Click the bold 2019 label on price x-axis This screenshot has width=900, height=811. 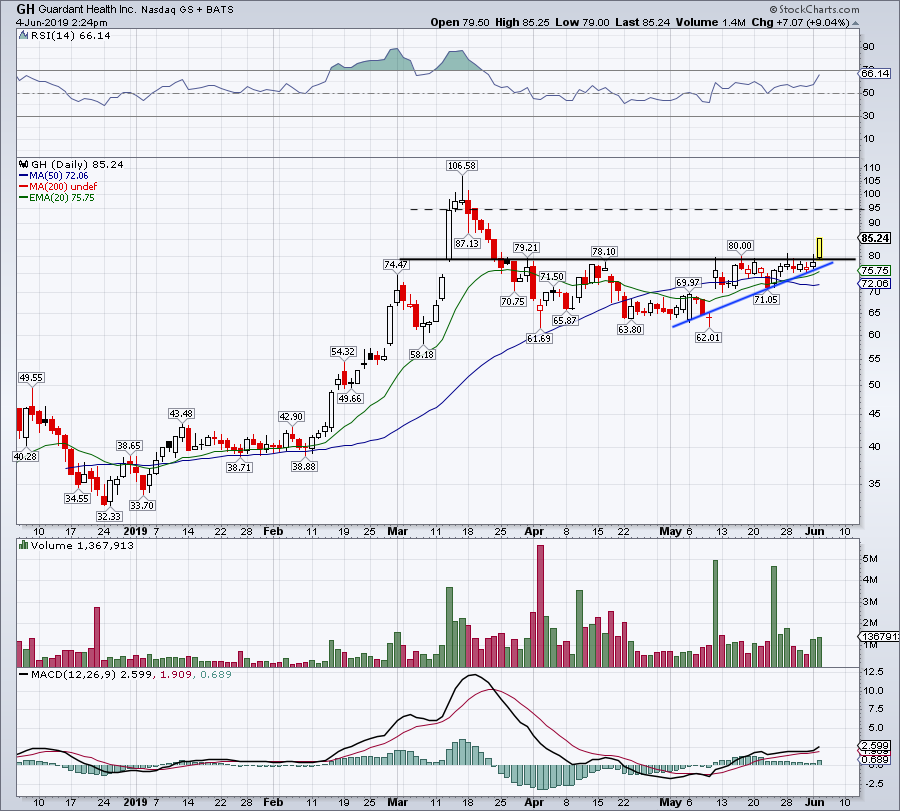(x=135, y=531)
